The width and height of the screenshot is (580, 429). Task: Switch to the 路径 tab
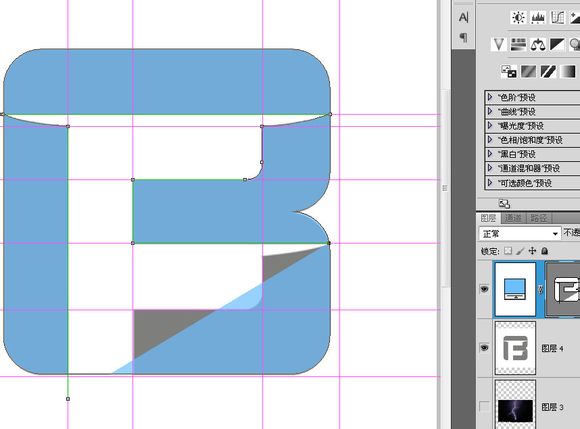click(x=539, y=218)
